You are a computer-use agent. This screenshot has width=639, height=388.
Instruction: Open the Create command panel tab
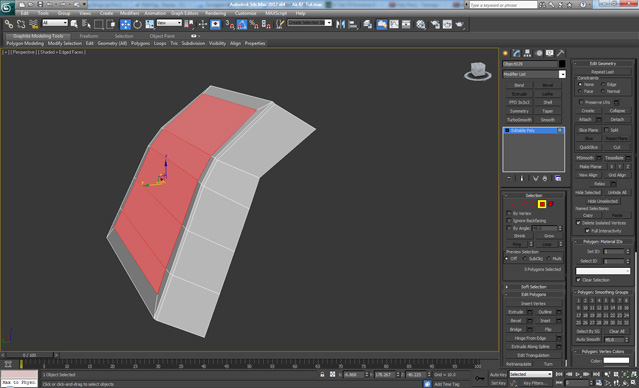[x=506, y=53]
